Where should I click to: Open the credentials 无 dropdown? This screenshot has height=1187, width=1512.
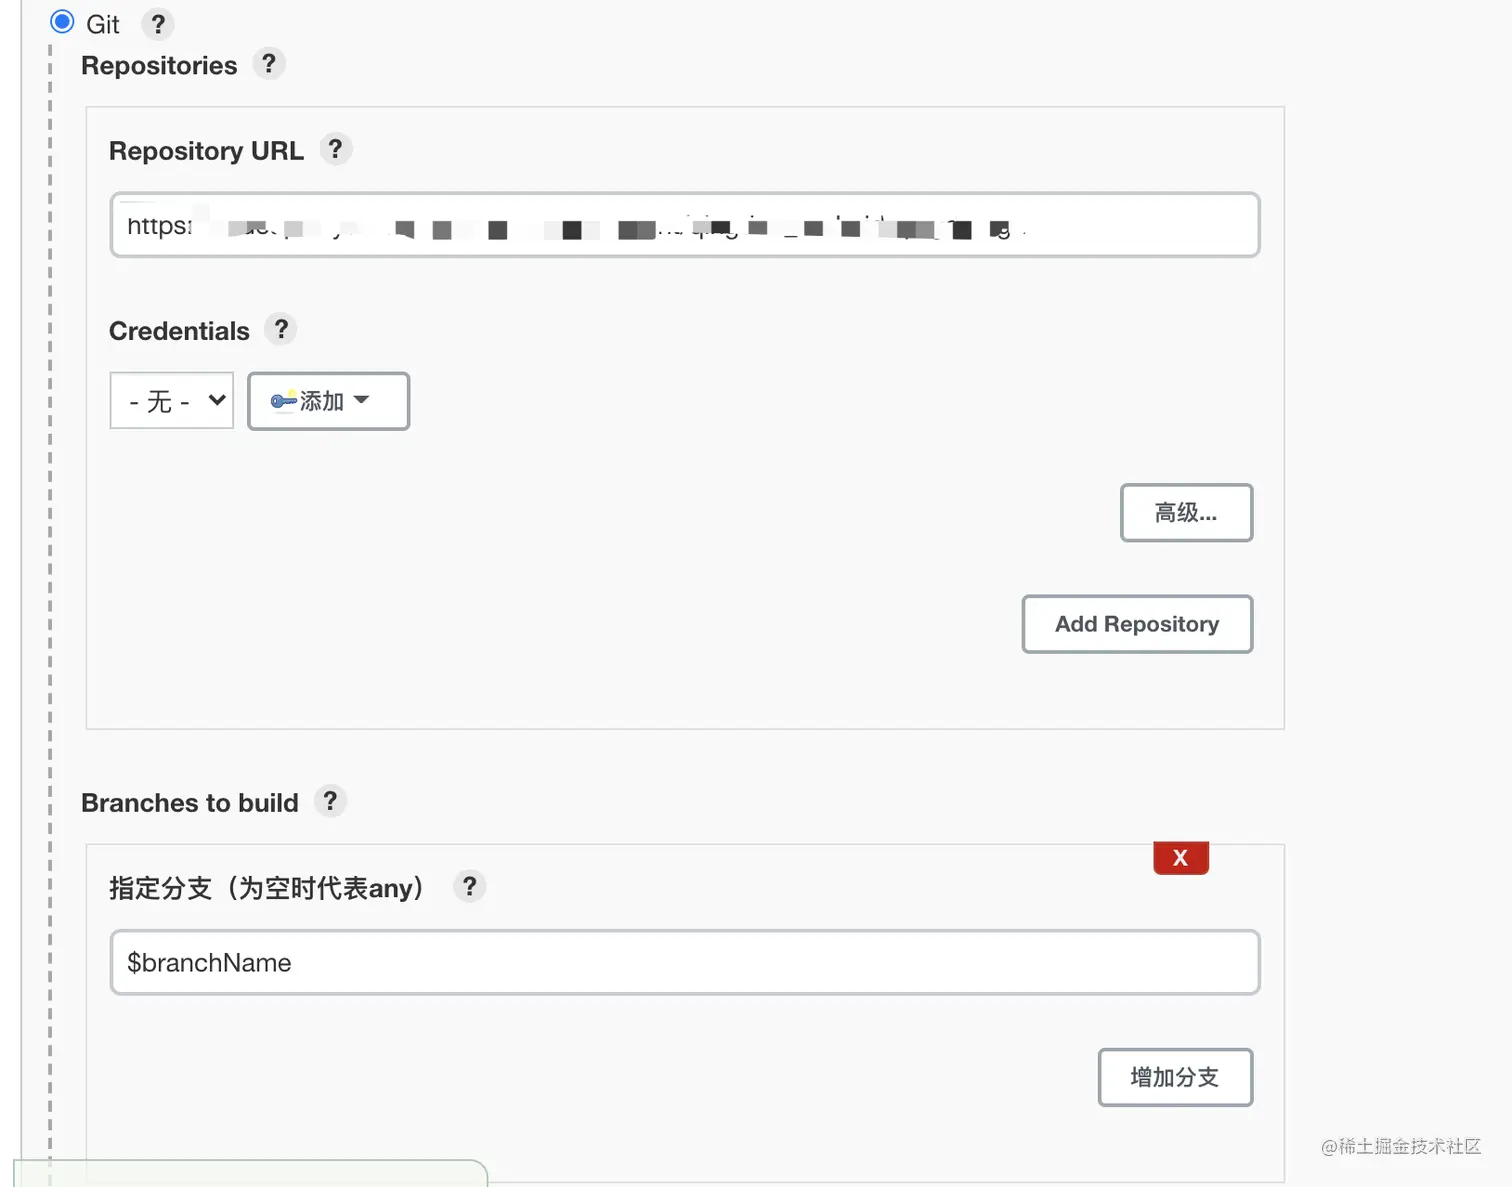[x=171, y=401]
